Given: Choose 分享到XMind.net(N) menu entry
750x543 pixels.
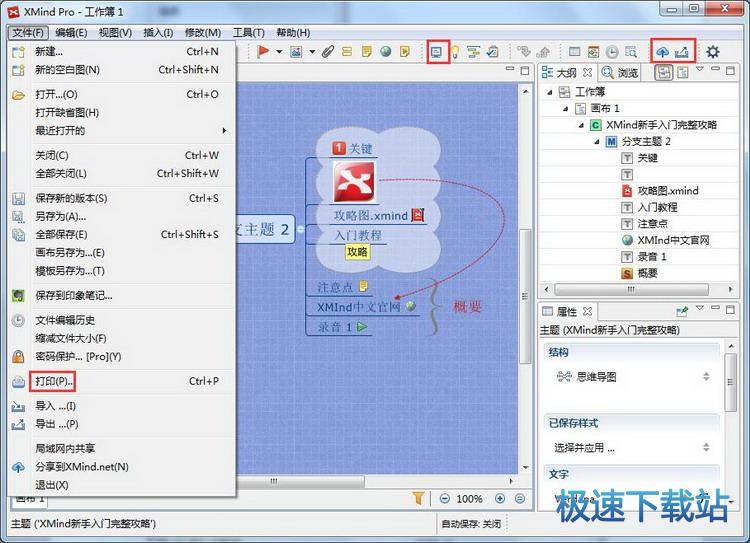Looking at the screenshot, I should pyautogui.click(x=121, y=467).
